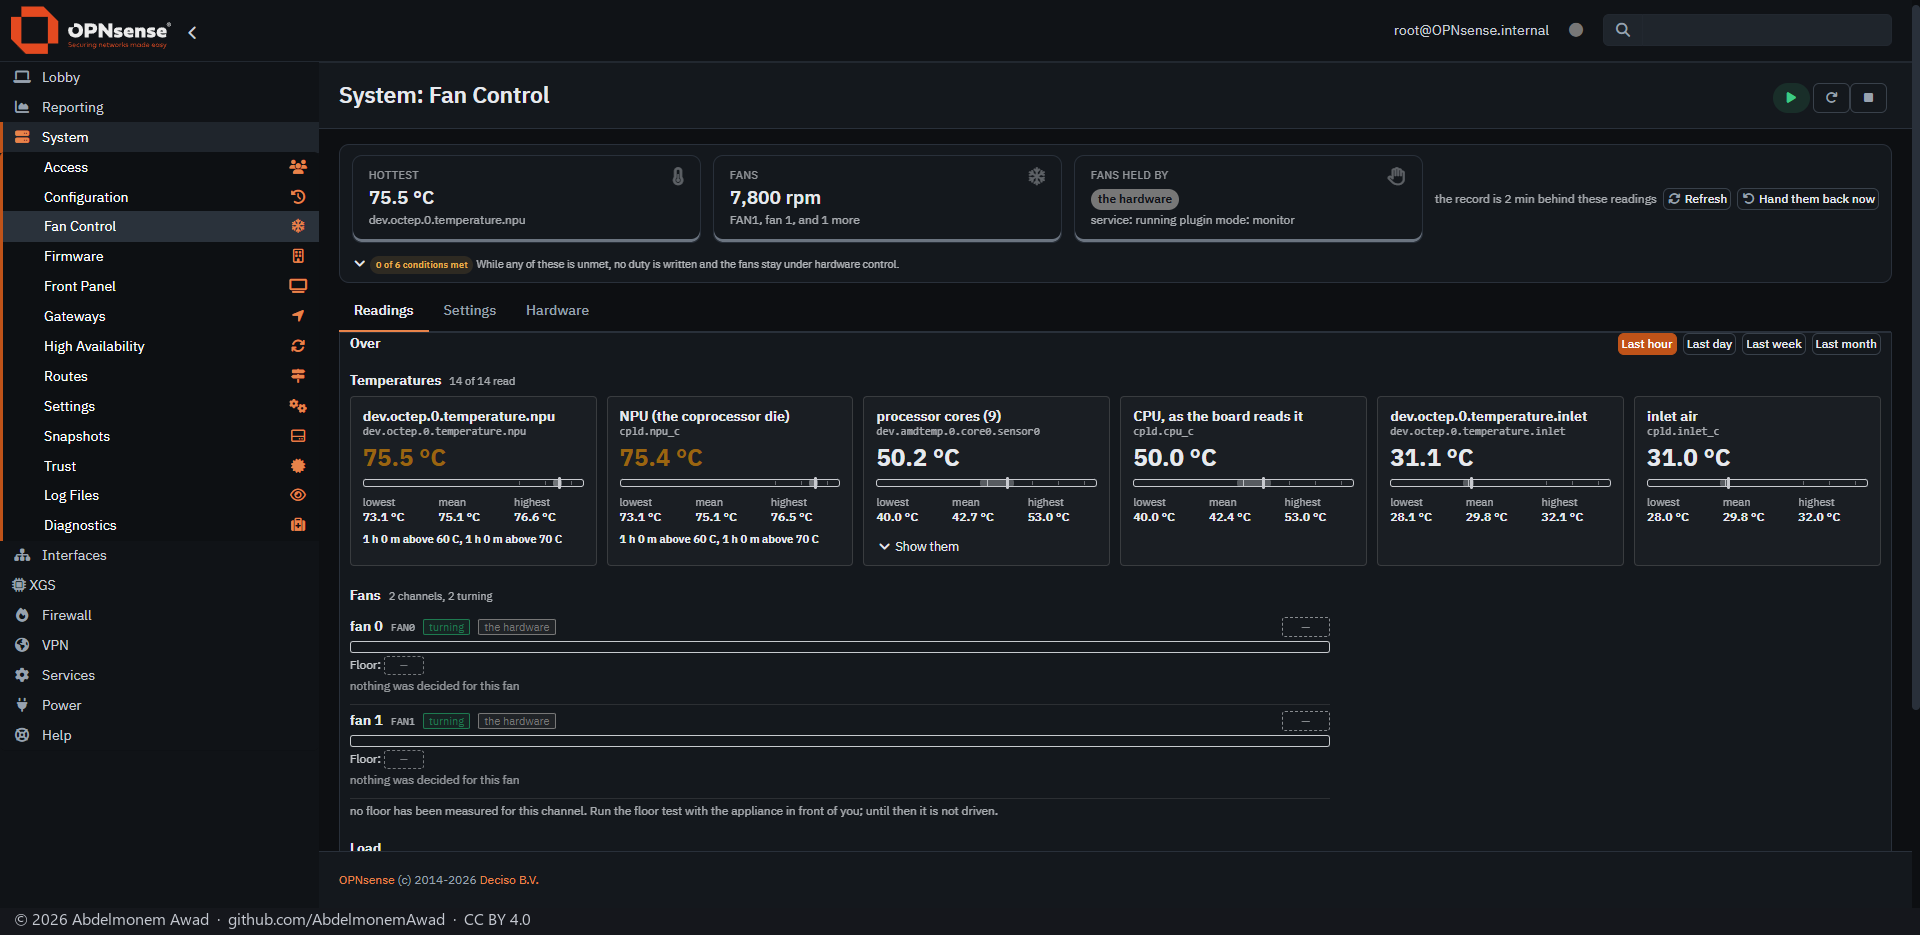Collapse the sidebar with the chevron arrow
This screenshot has width=1920, height=935.
192,32
